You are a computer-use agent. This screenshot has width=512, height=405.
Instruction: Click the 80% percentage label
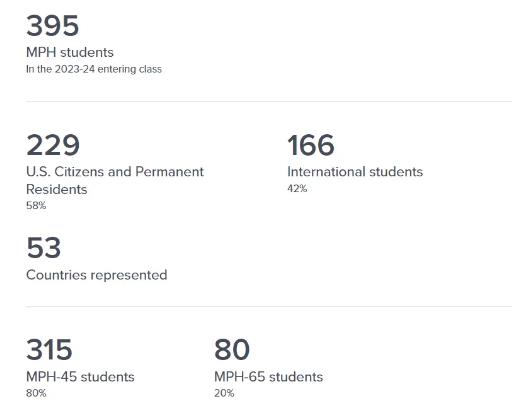36,393
